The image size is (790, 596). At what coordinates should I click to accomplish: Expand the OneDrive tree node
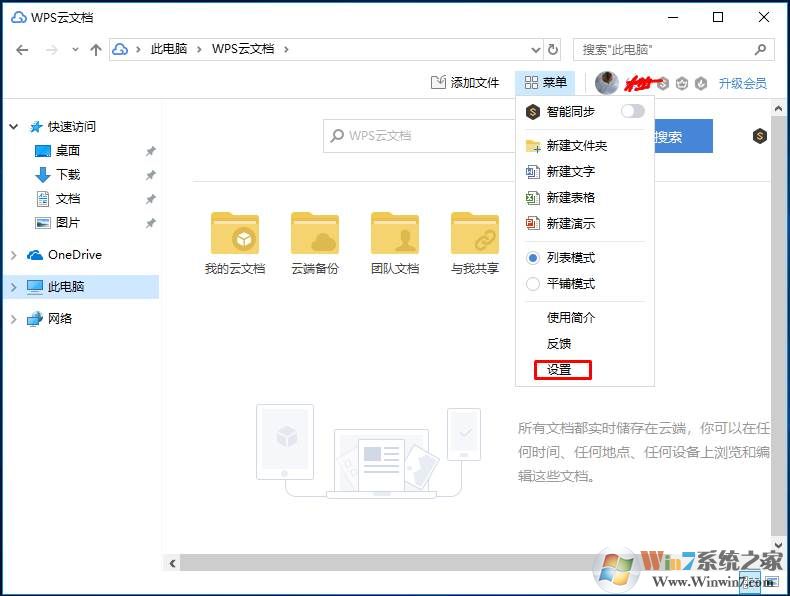pyautogui.click(x=13, y=255)
